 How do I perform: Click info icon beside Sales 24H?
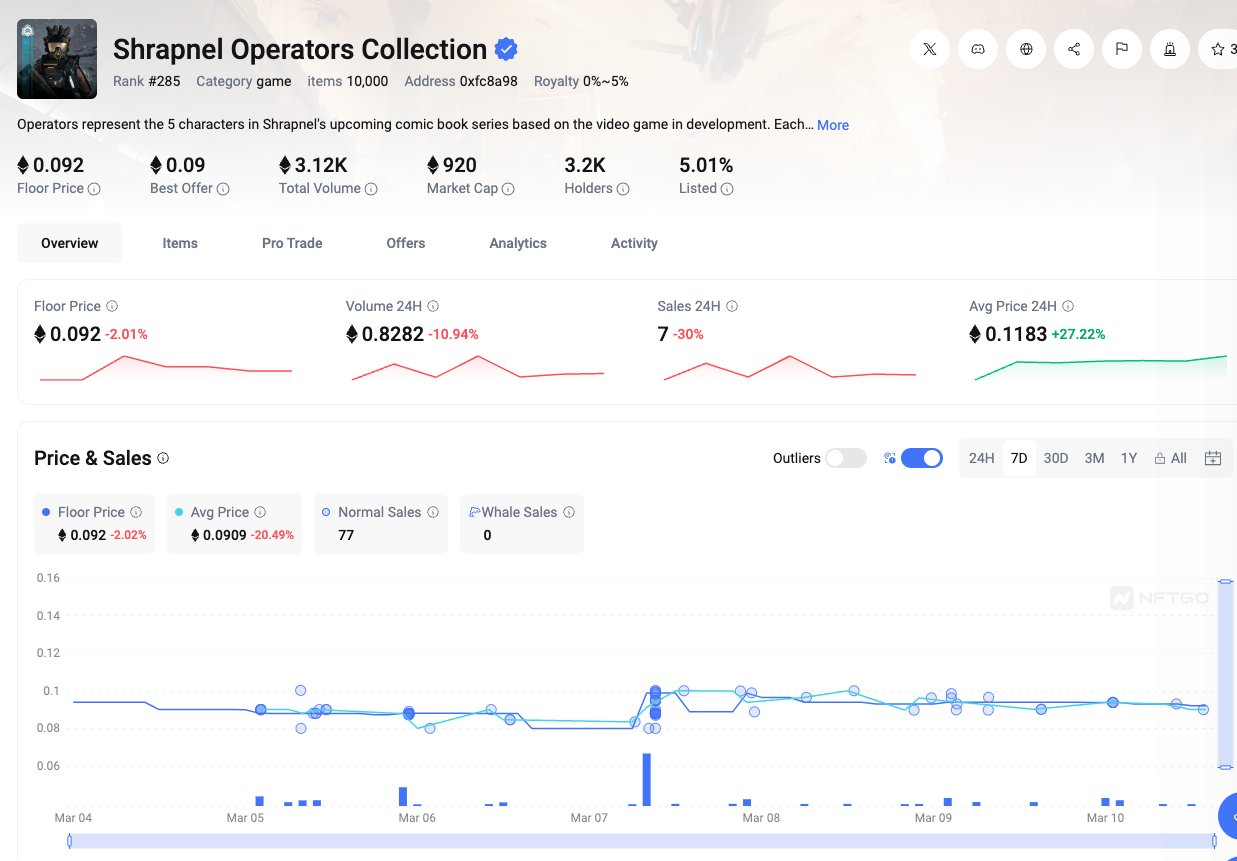tap(732, 307)
